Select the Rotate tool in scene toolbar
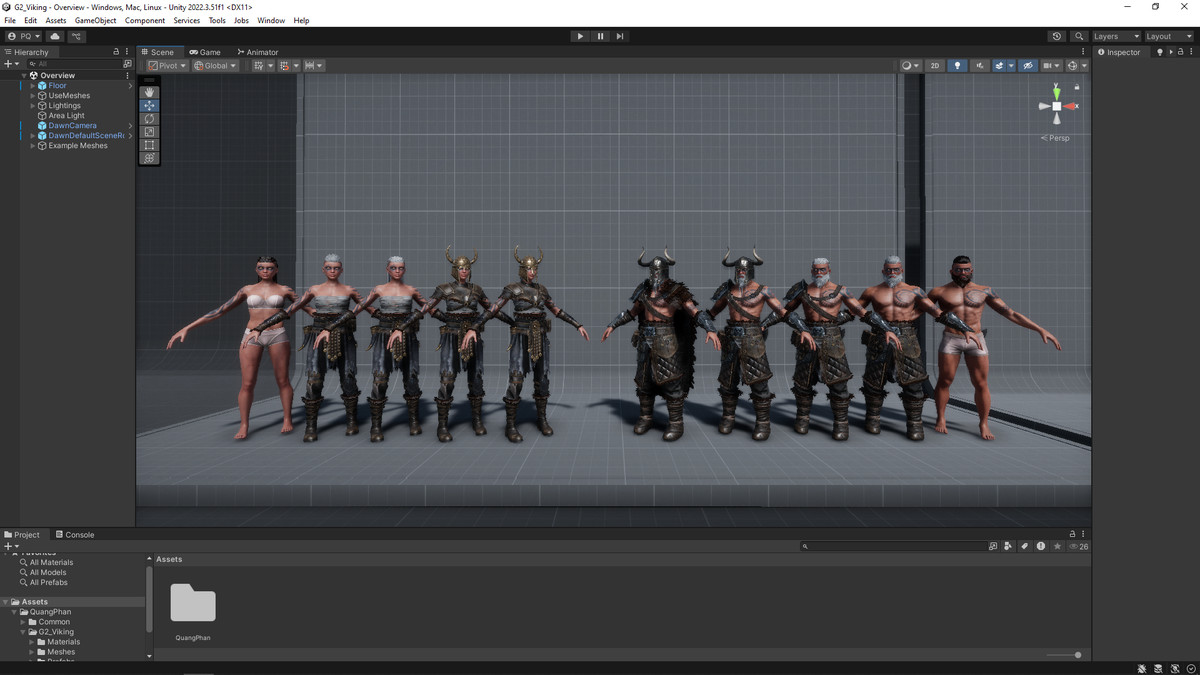This screenshot has width=1200, height=675. click(149, 119)
